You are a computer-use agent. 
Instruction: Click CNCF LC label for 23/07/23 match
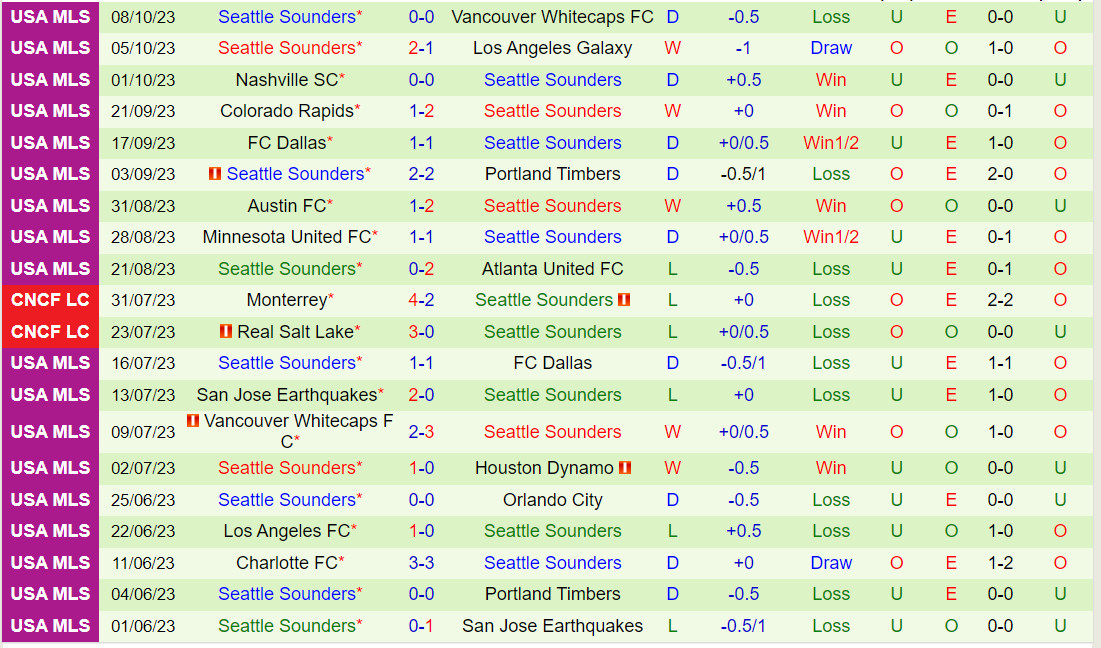click(51, 331)
